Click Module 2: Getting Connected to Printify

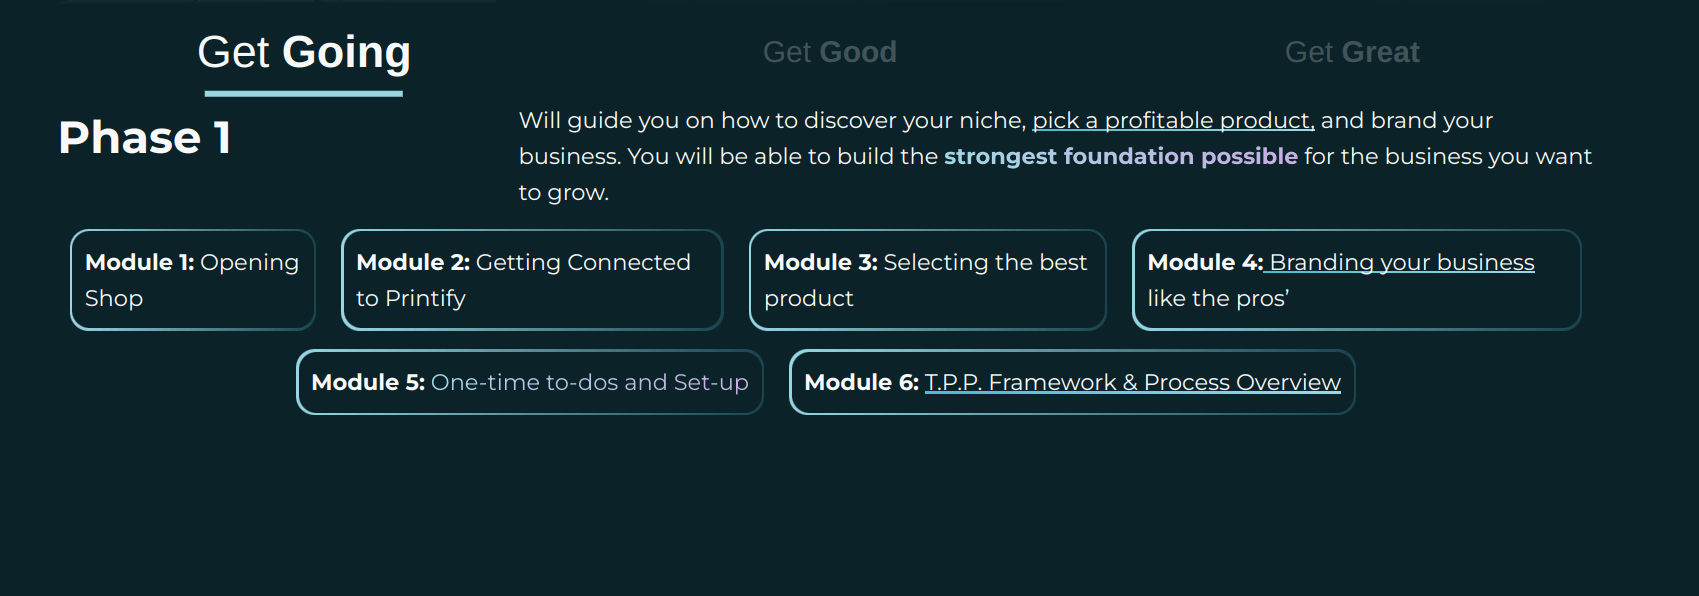point(531,280)
